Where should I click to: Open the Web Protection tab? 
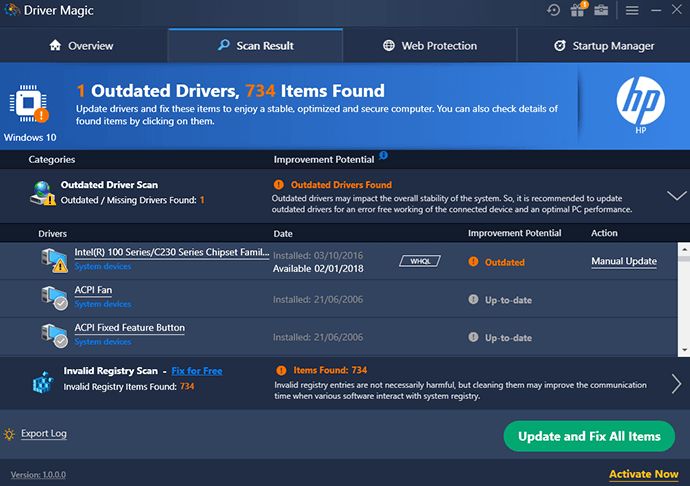[x=430, y=45]
